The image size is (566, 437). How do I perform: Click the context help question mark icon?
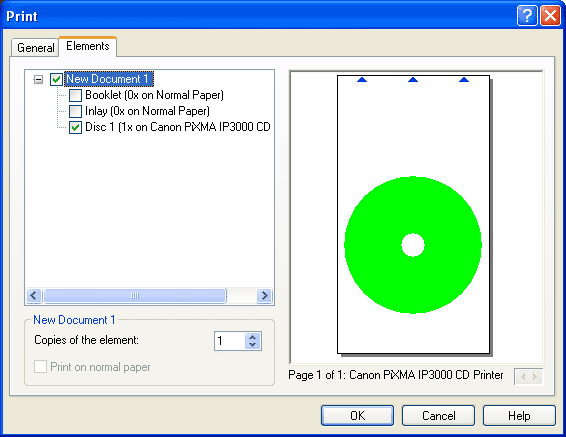[527, 16]
